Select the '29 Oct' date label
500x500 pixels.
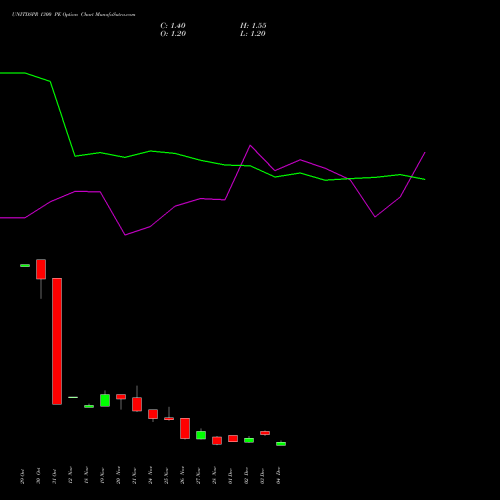22,476
